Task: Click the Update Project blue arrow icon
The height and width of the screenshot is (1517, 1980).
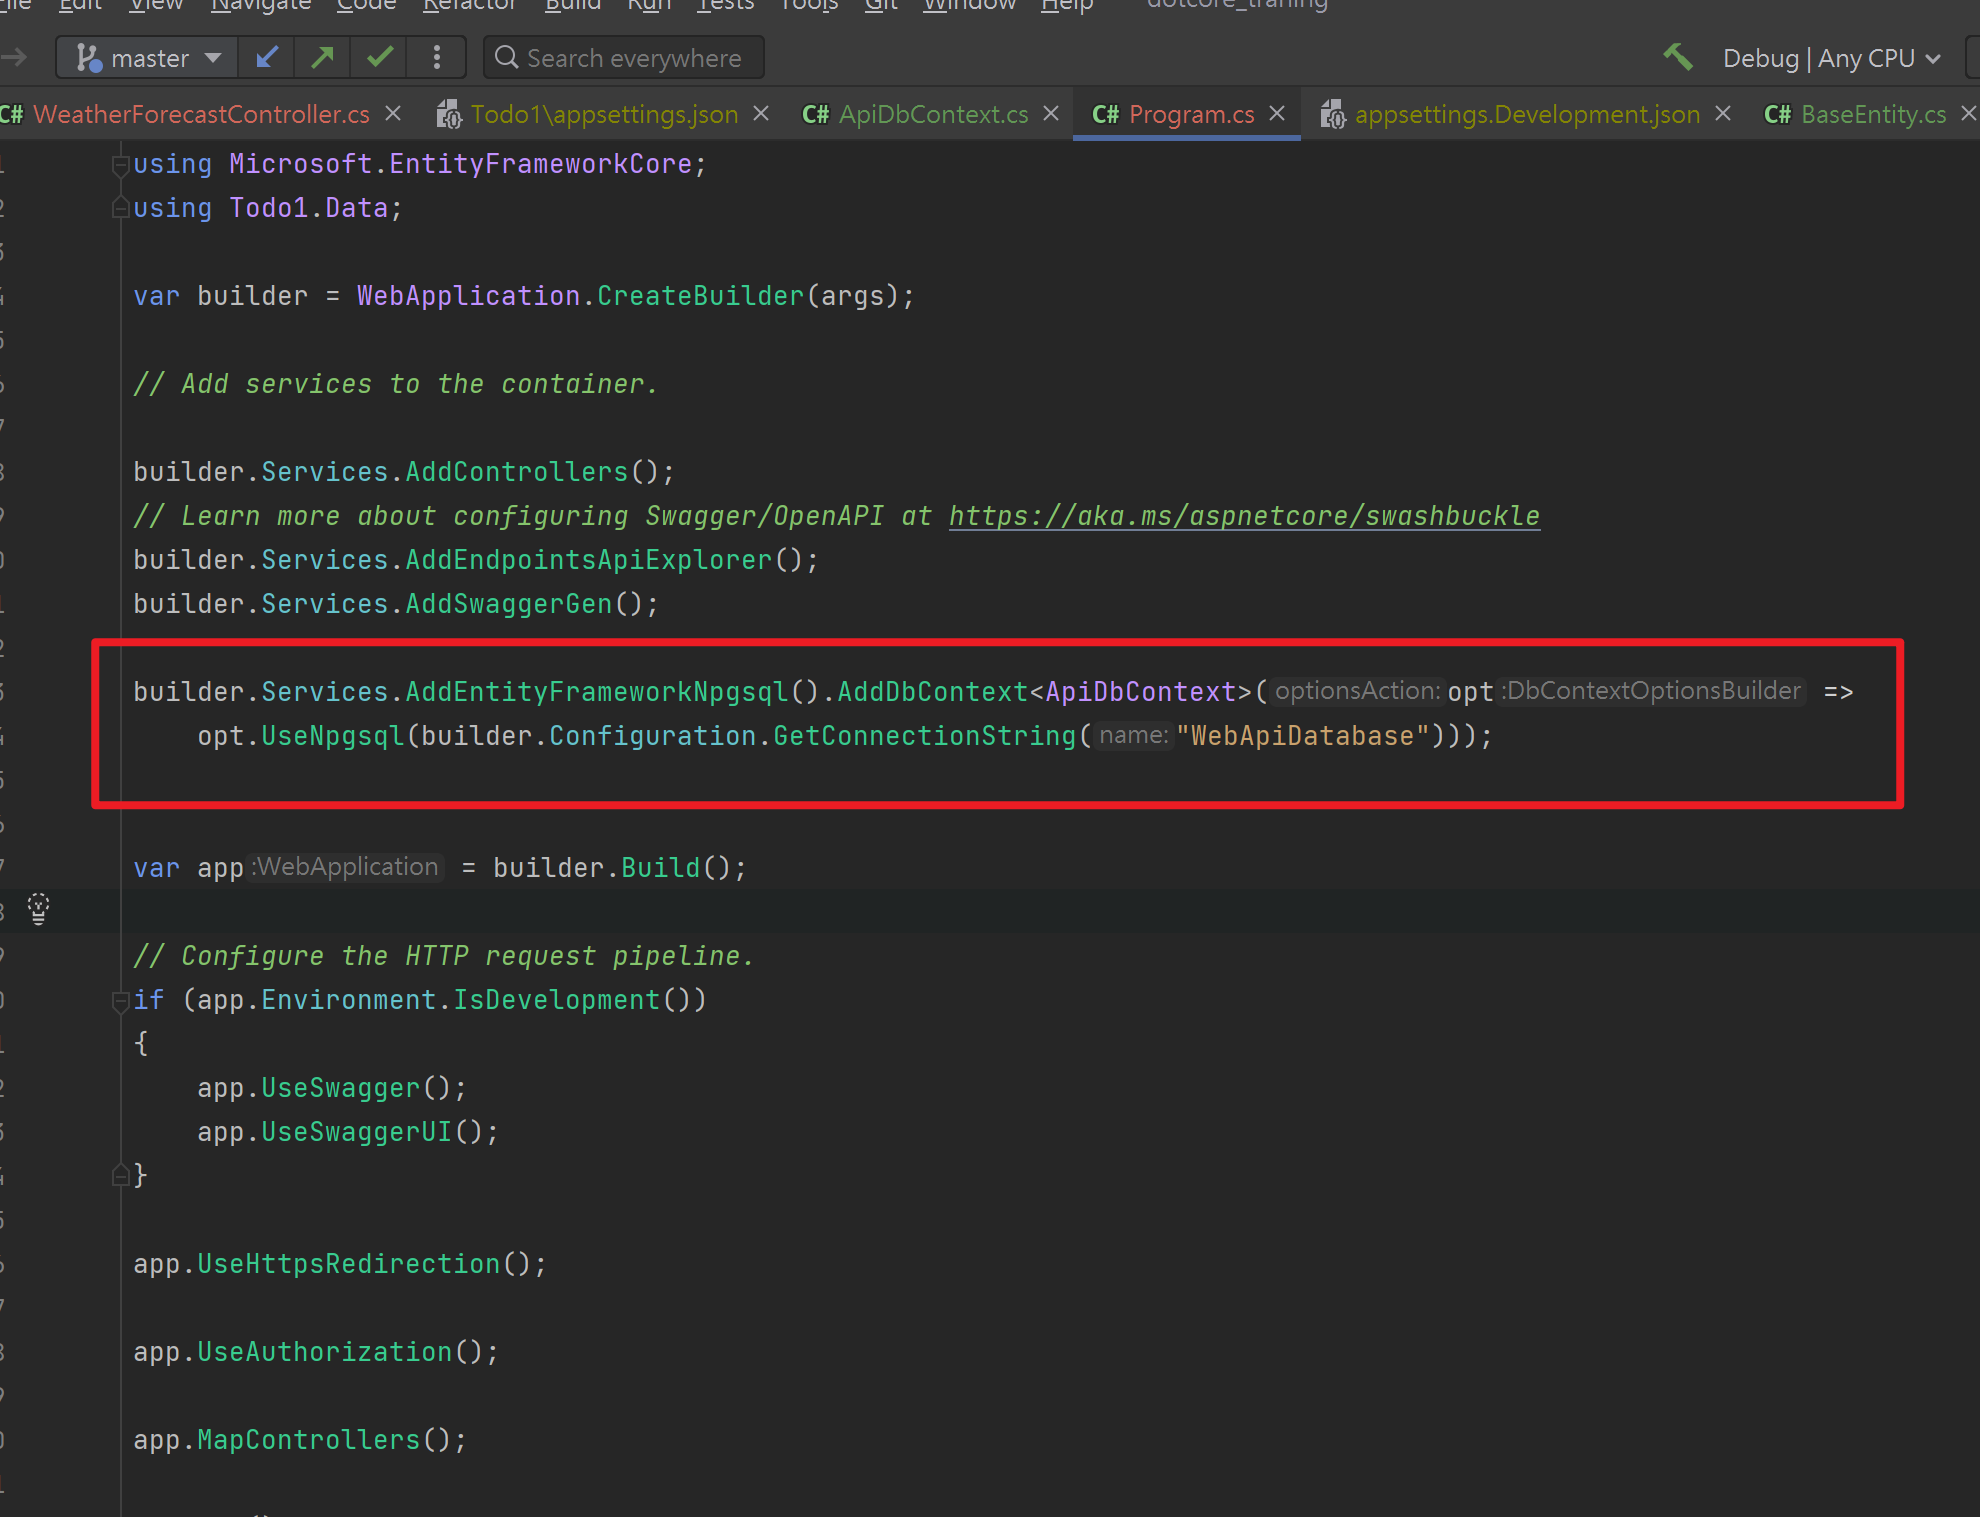Action: (x=266, y=58)
